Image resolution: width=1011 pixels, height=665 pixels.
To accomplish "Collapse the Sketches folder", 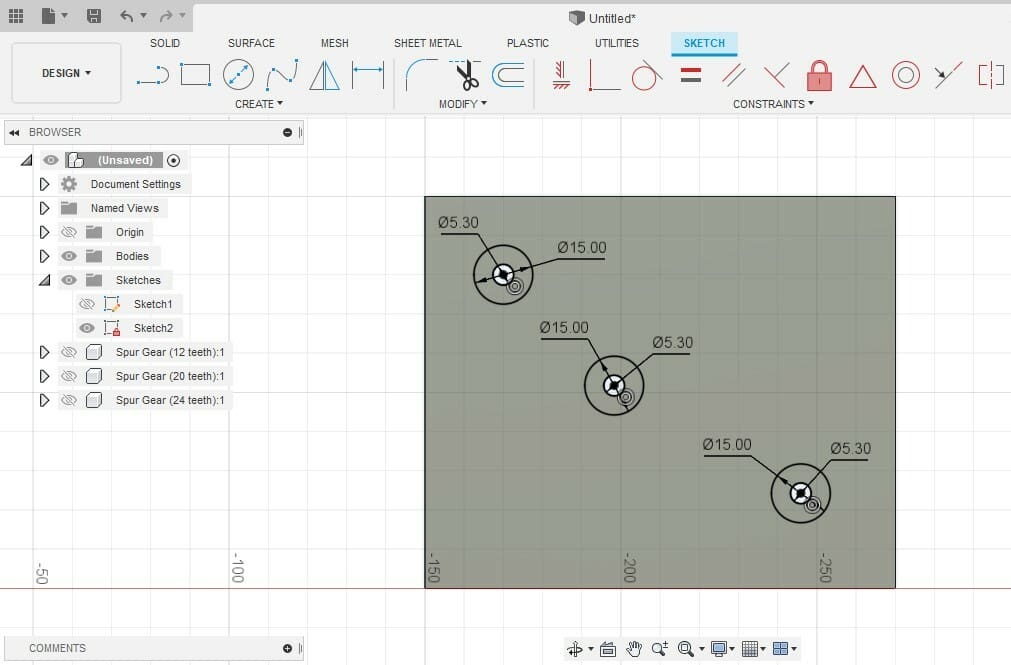I will click(44, 280).
